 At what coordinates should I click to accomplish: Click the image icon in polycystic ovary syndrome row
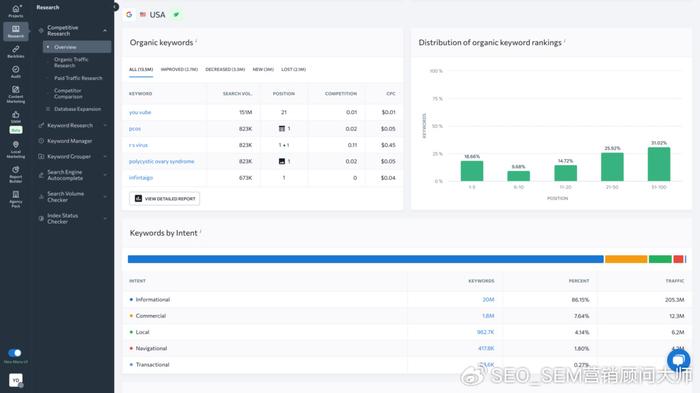(282, 161)
